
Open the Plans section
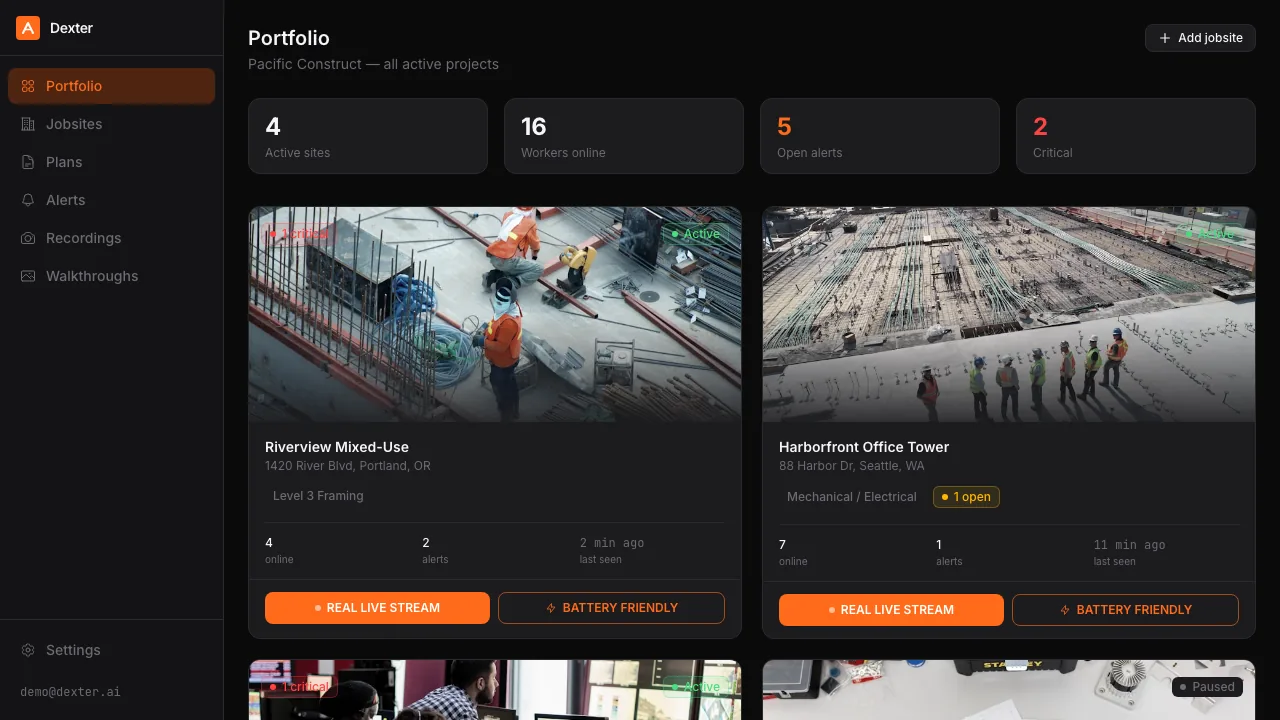(x=112, y=162)
